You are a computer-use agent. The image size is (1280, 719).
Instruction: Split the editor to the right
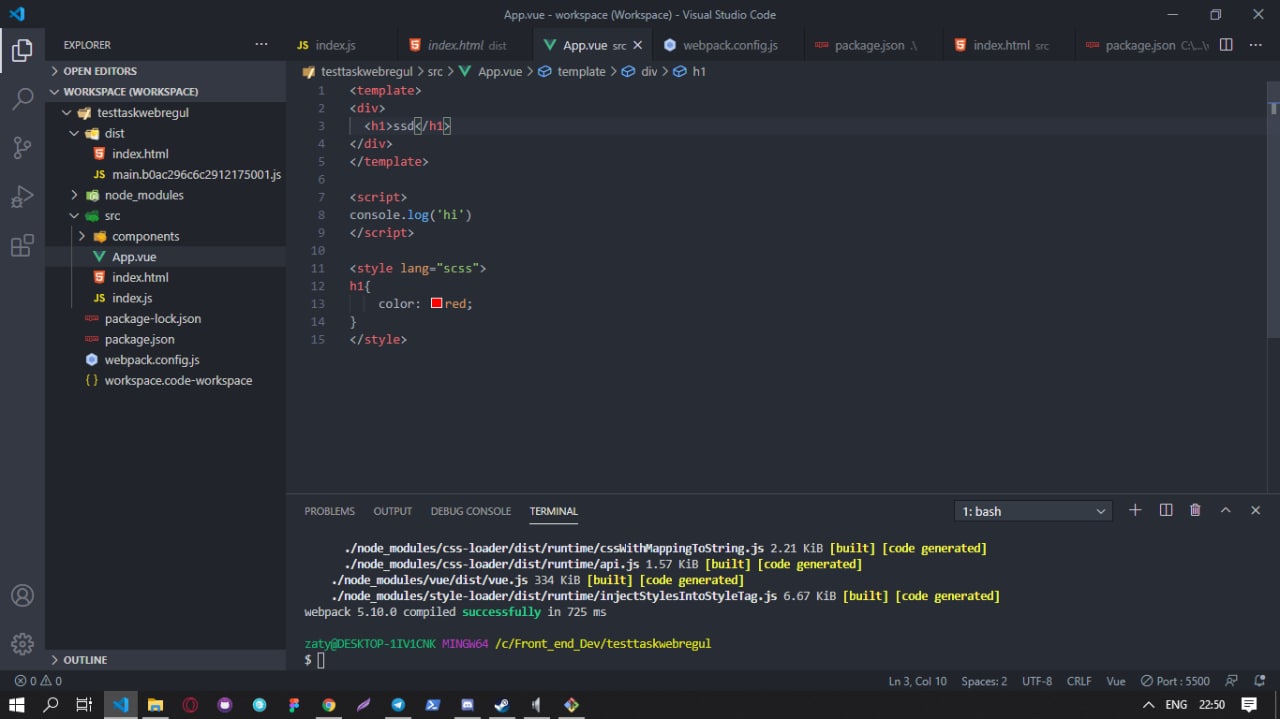pos(1226,45)
